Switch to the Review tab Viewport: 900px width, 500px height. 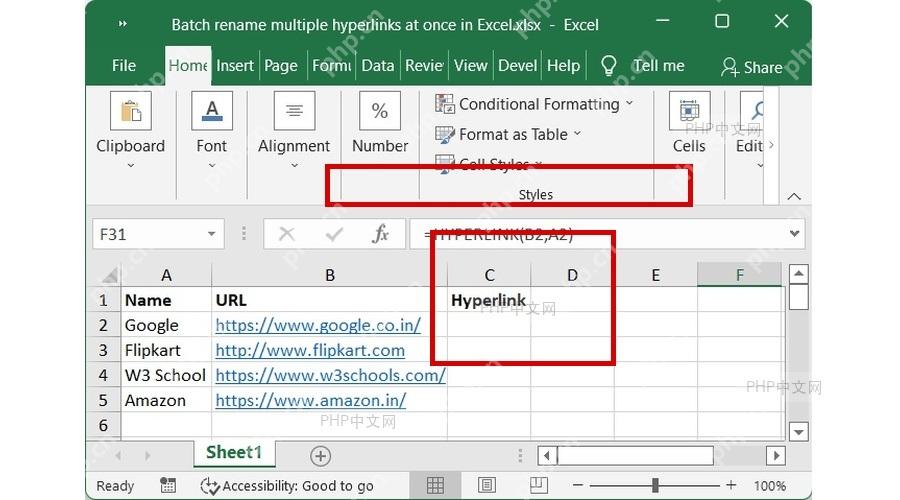(424, 66)
